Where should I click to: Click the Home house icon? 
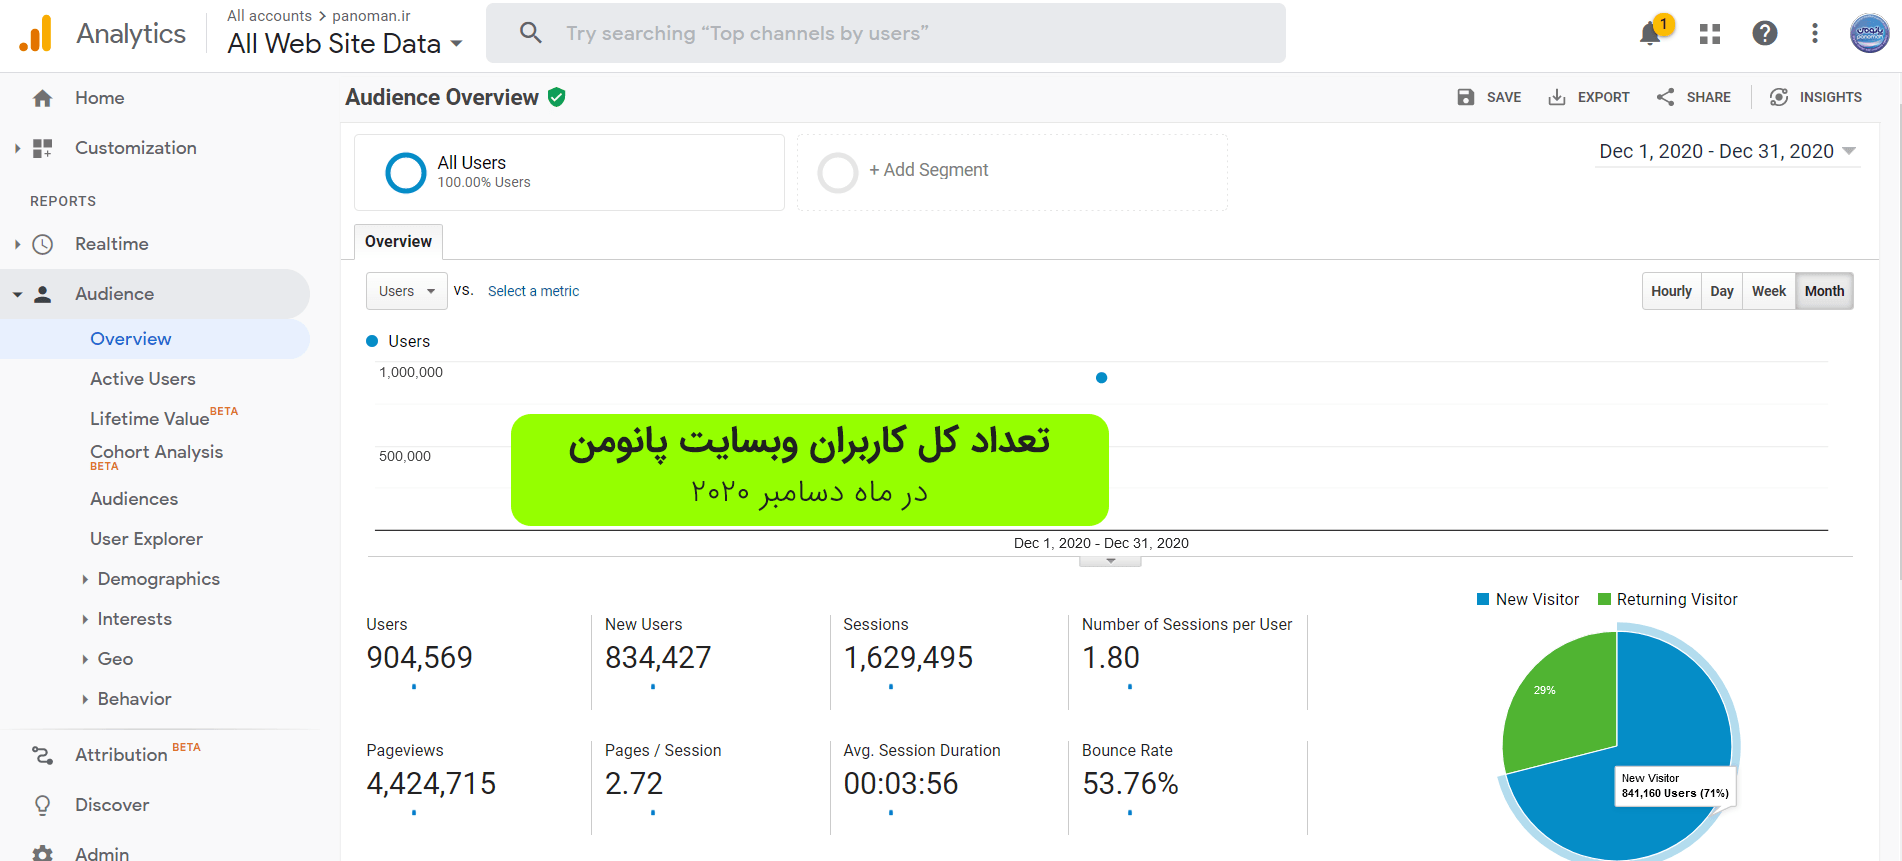42,98
